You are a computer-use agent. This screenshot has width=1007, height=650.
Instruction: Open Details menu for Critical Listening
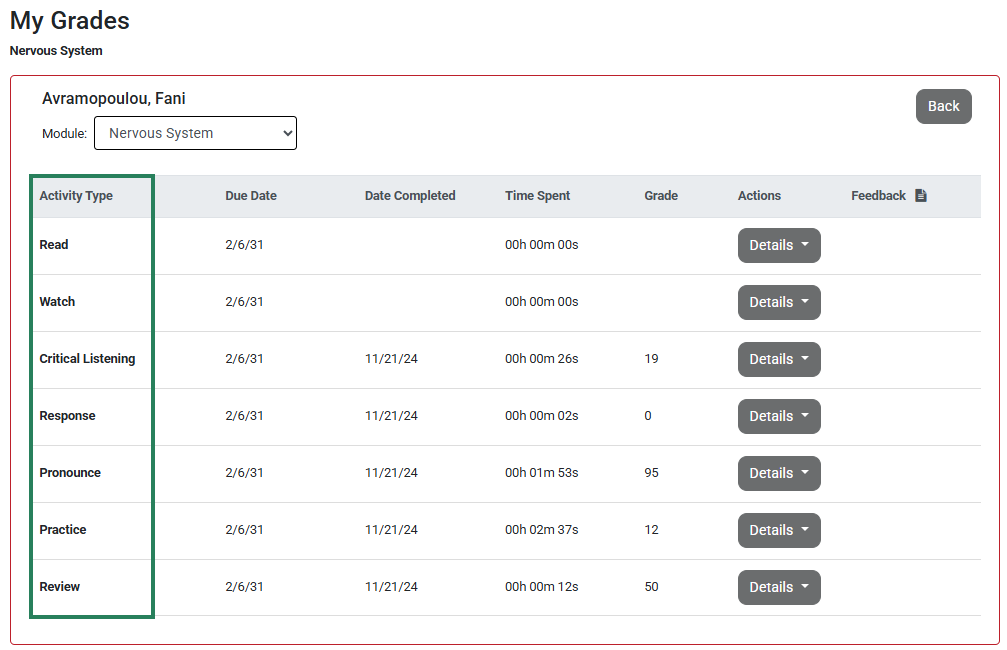(778, 359)
